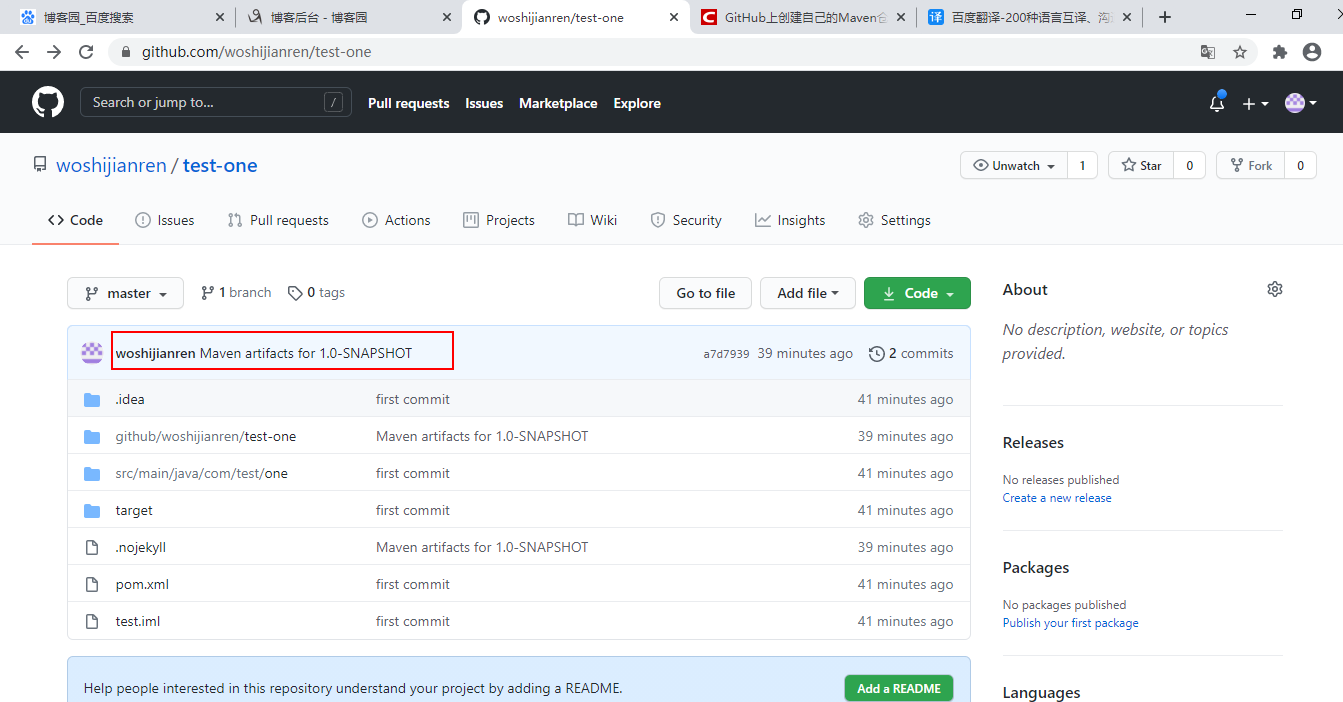The width and height of the screenshot is (1343, 702).
Task: Click the GitHub Octocat logo
Action: pyautogui.click(x=48, y=102)
